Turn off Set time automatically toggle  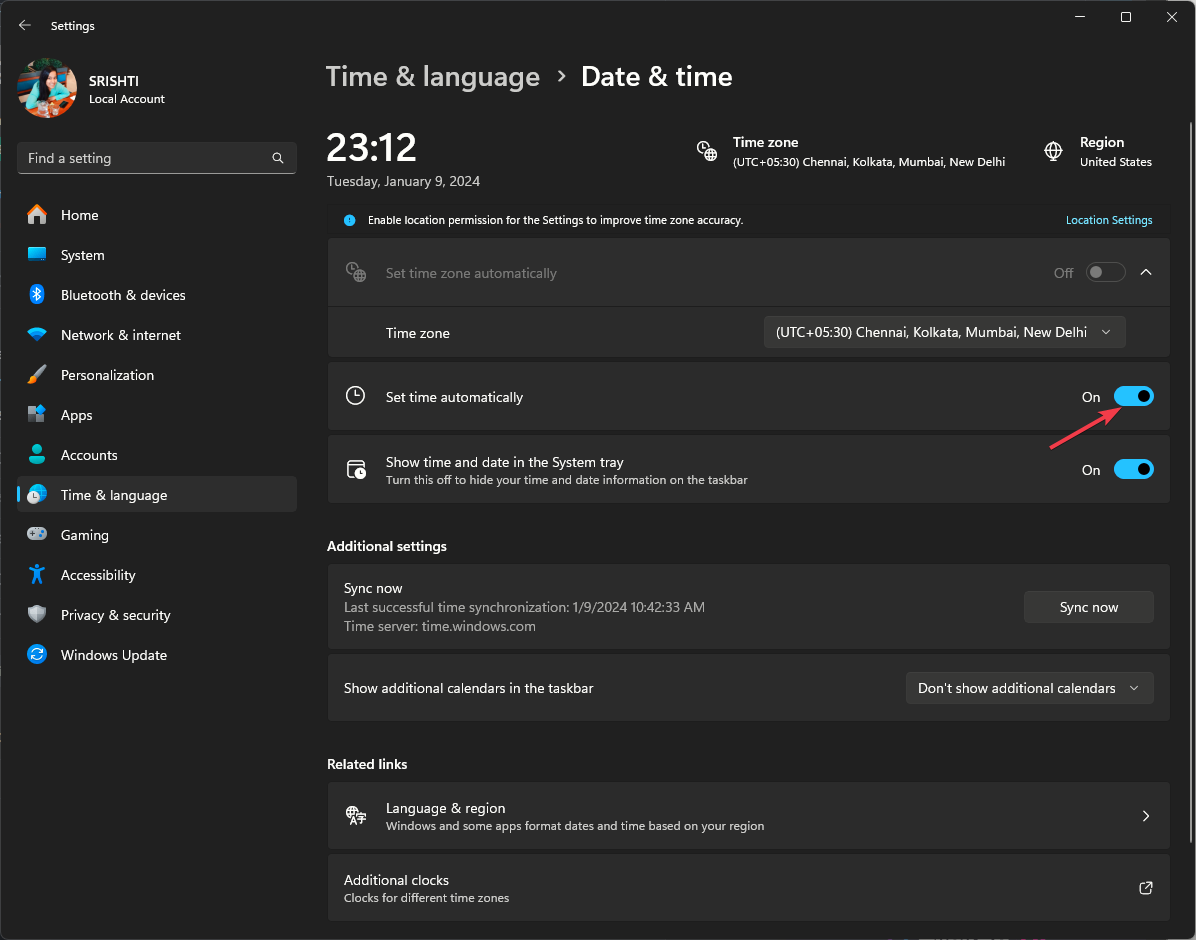click(x=1134, y=397)
